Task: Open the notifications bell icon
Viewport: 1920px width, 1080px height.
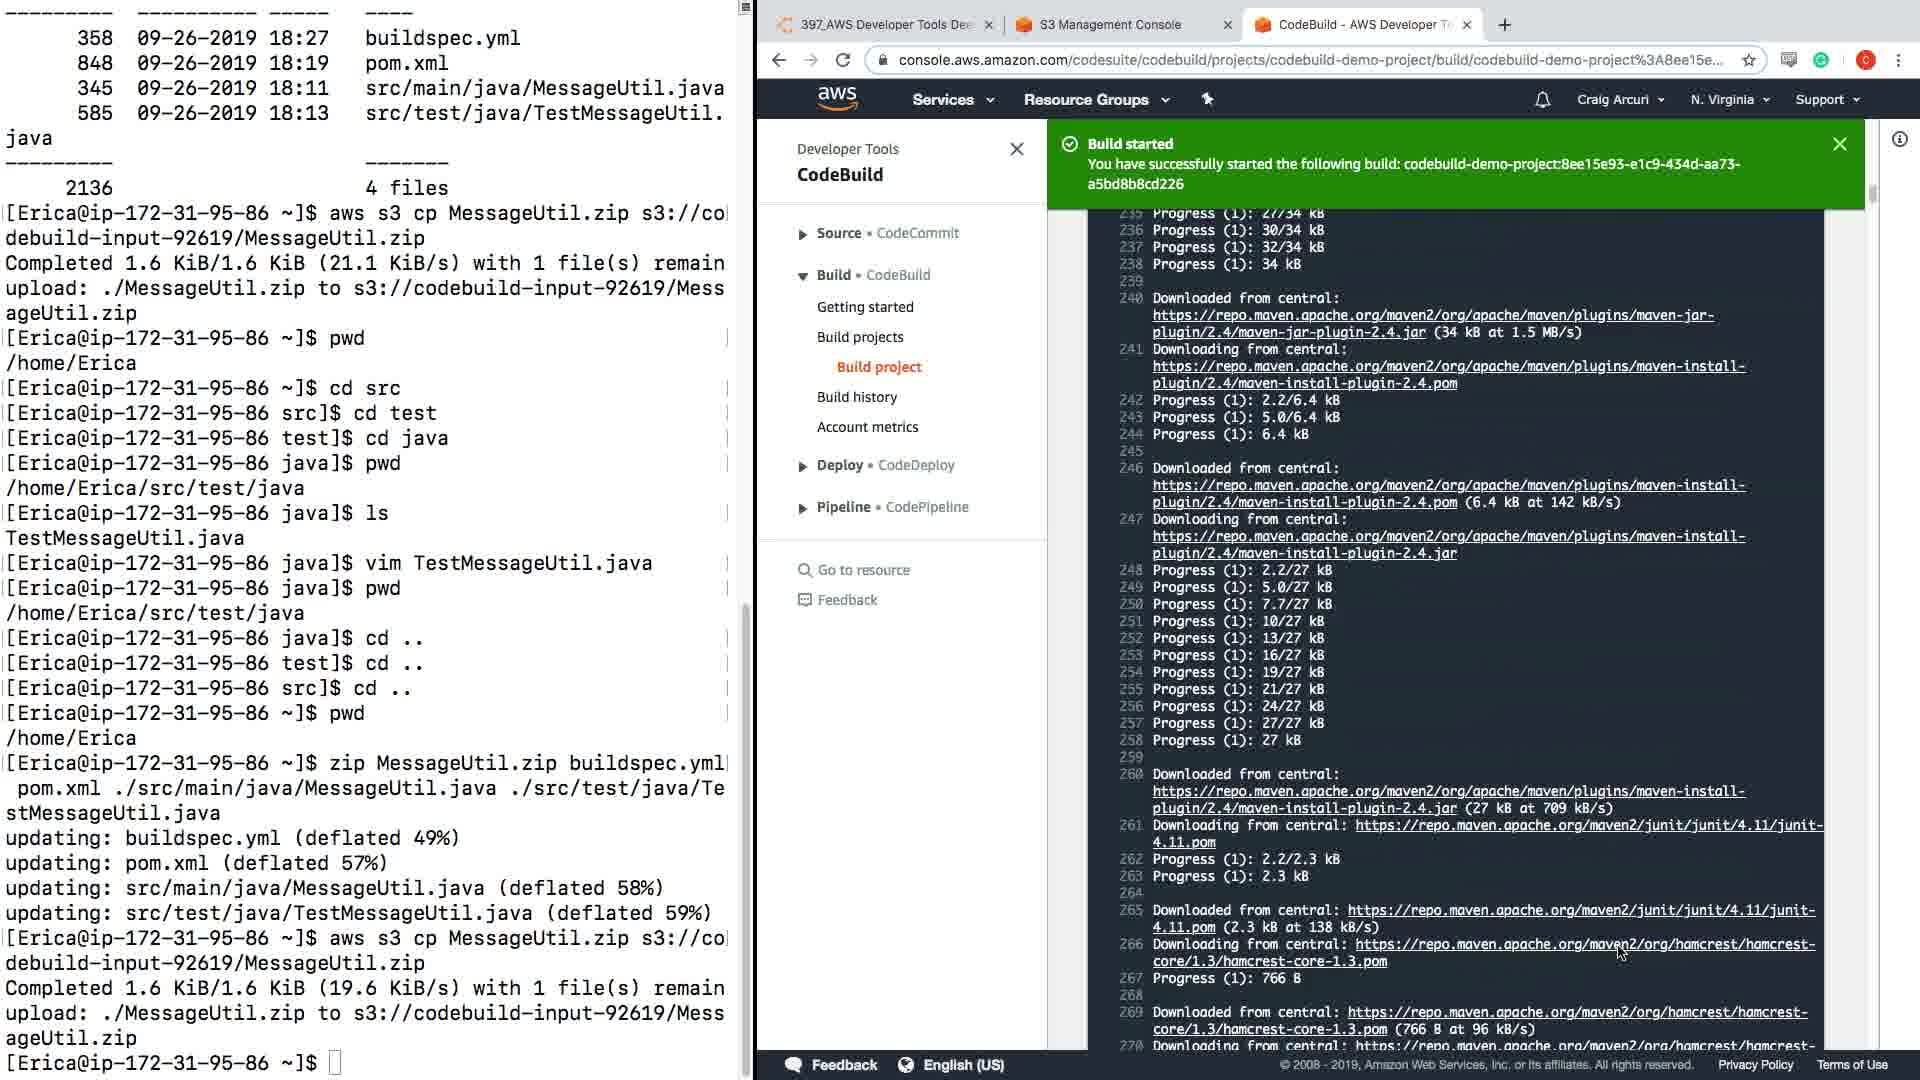Action: (1542, 100)
